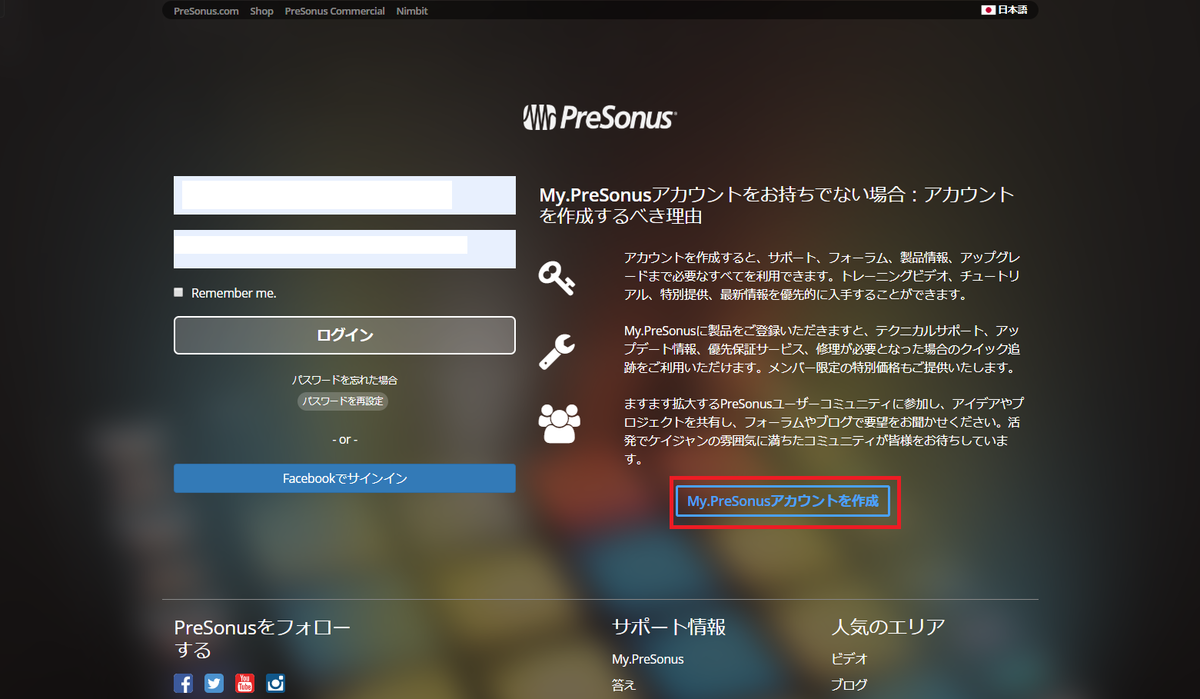The width and height of the screenshot is (1200, 699).
Task: Open the YouTube channel icon
Action: pos(244,683)
